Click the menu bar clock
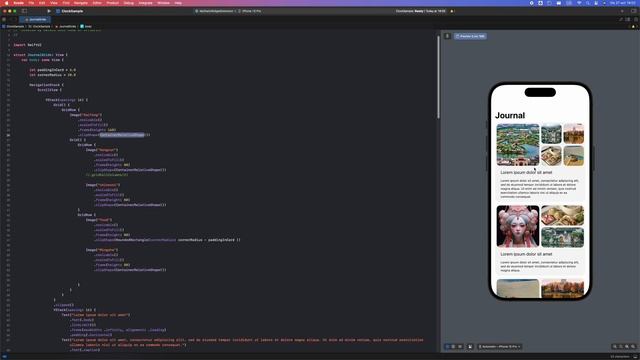This screenshot has height=360, width=640. 623,3
